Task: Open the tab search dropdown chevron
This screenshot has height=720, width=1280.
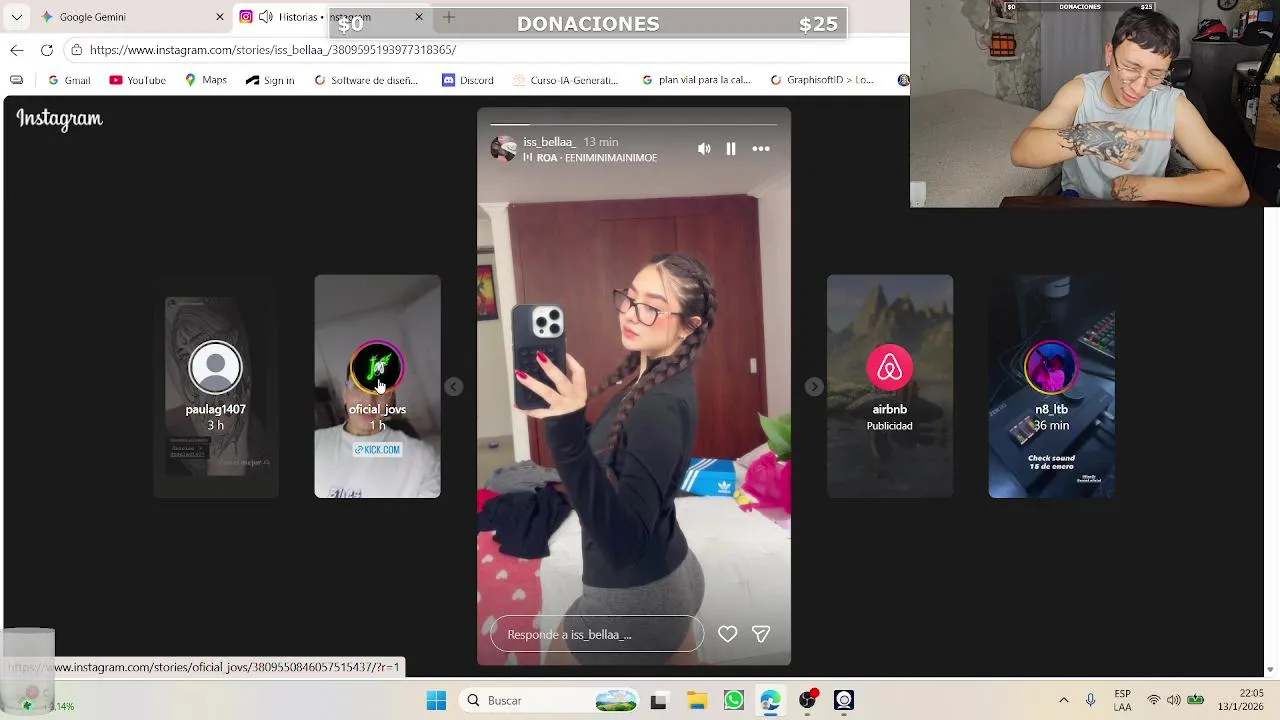Action: pyautogui.click(x=16, y=17)
